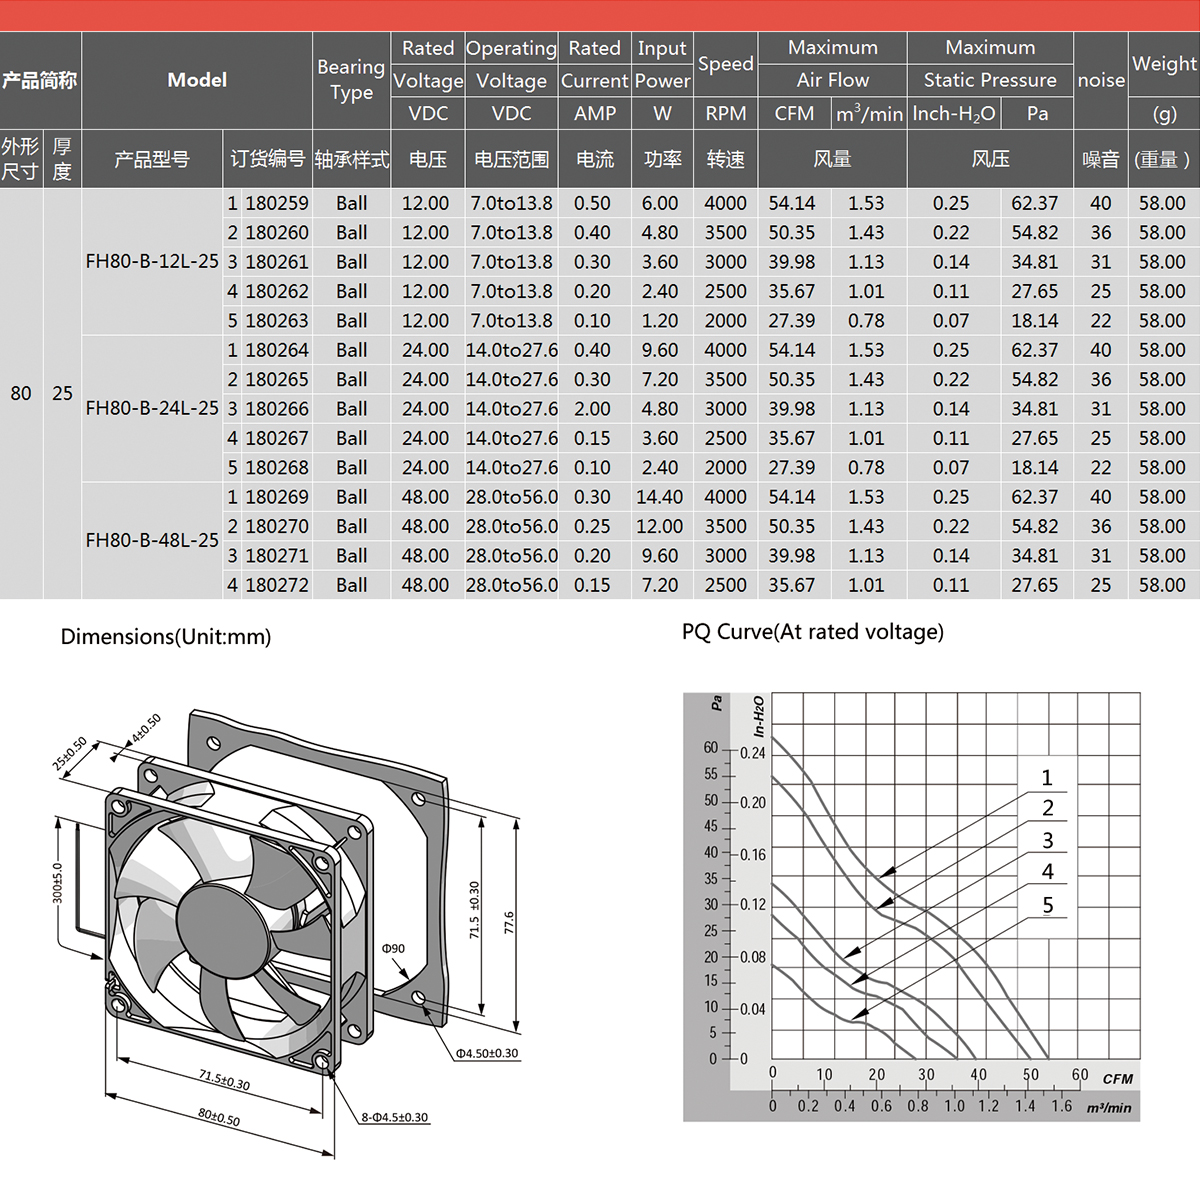Select the 'Input Power' header
Viewport: 1200px width, 1200px height.
pyautogui.click(x=662, y=64)
